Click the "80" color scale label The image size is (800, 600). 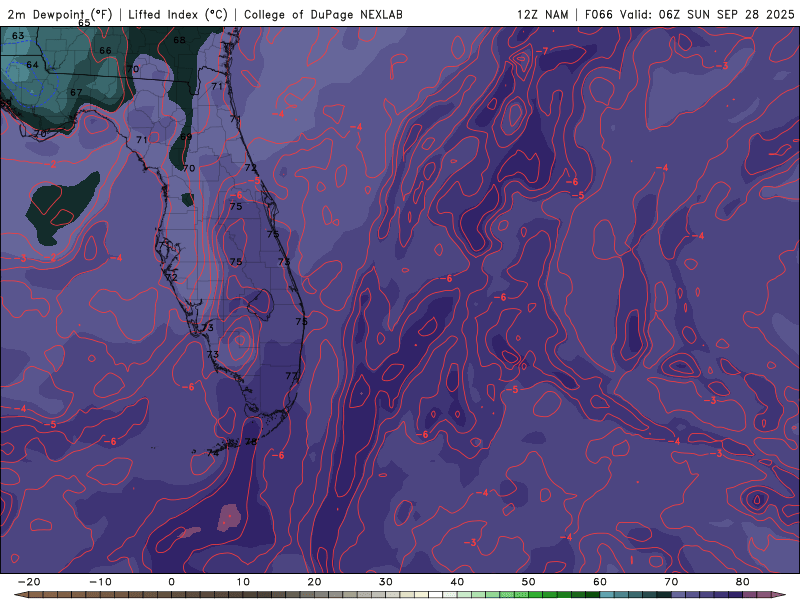click(743, 582)
